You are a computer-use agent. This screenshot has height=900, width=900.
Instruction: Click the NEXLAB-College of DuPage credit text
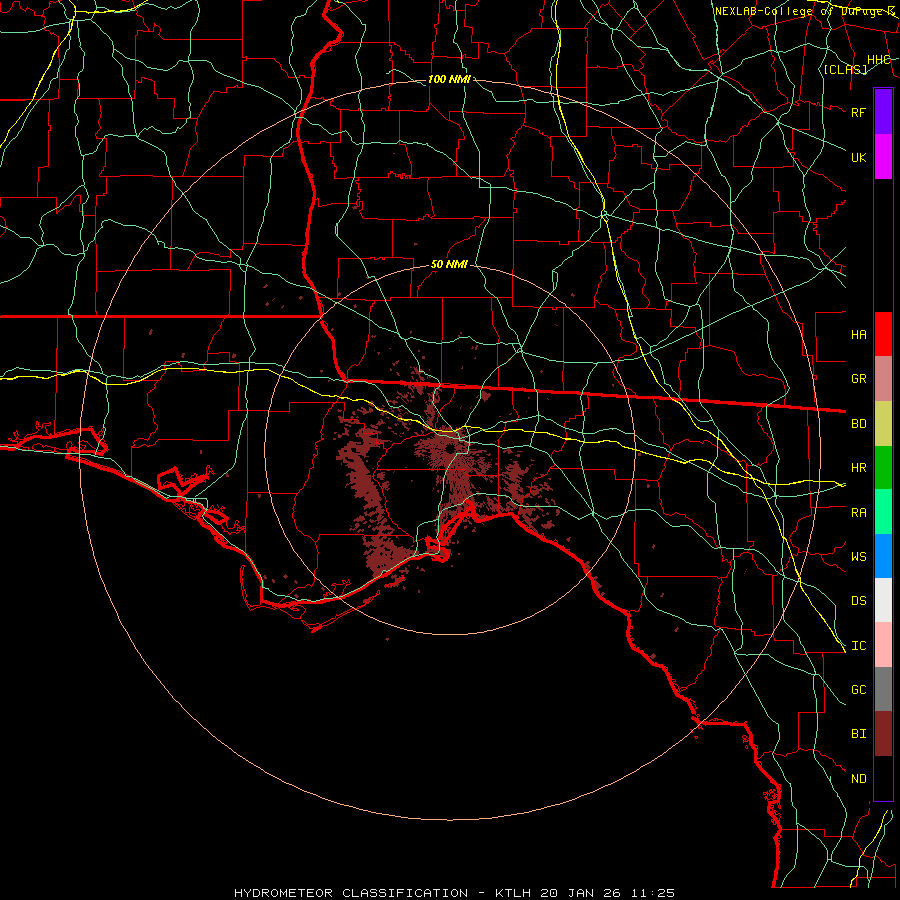804,11
